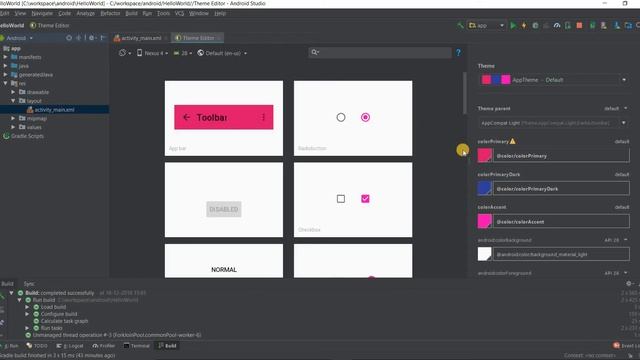Open the Profile gauge icon in toolbar

[x=557, y=25]
